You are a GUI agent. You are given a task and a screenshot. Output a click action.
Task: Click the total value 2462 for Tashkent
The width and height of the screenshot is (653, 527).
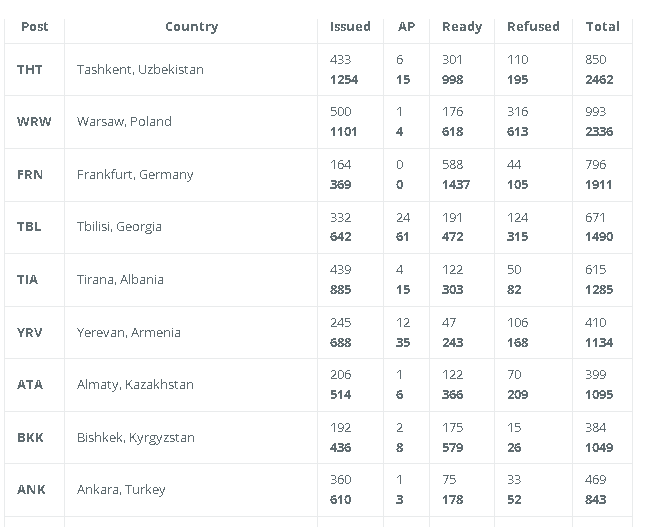[x=599, y=80]
